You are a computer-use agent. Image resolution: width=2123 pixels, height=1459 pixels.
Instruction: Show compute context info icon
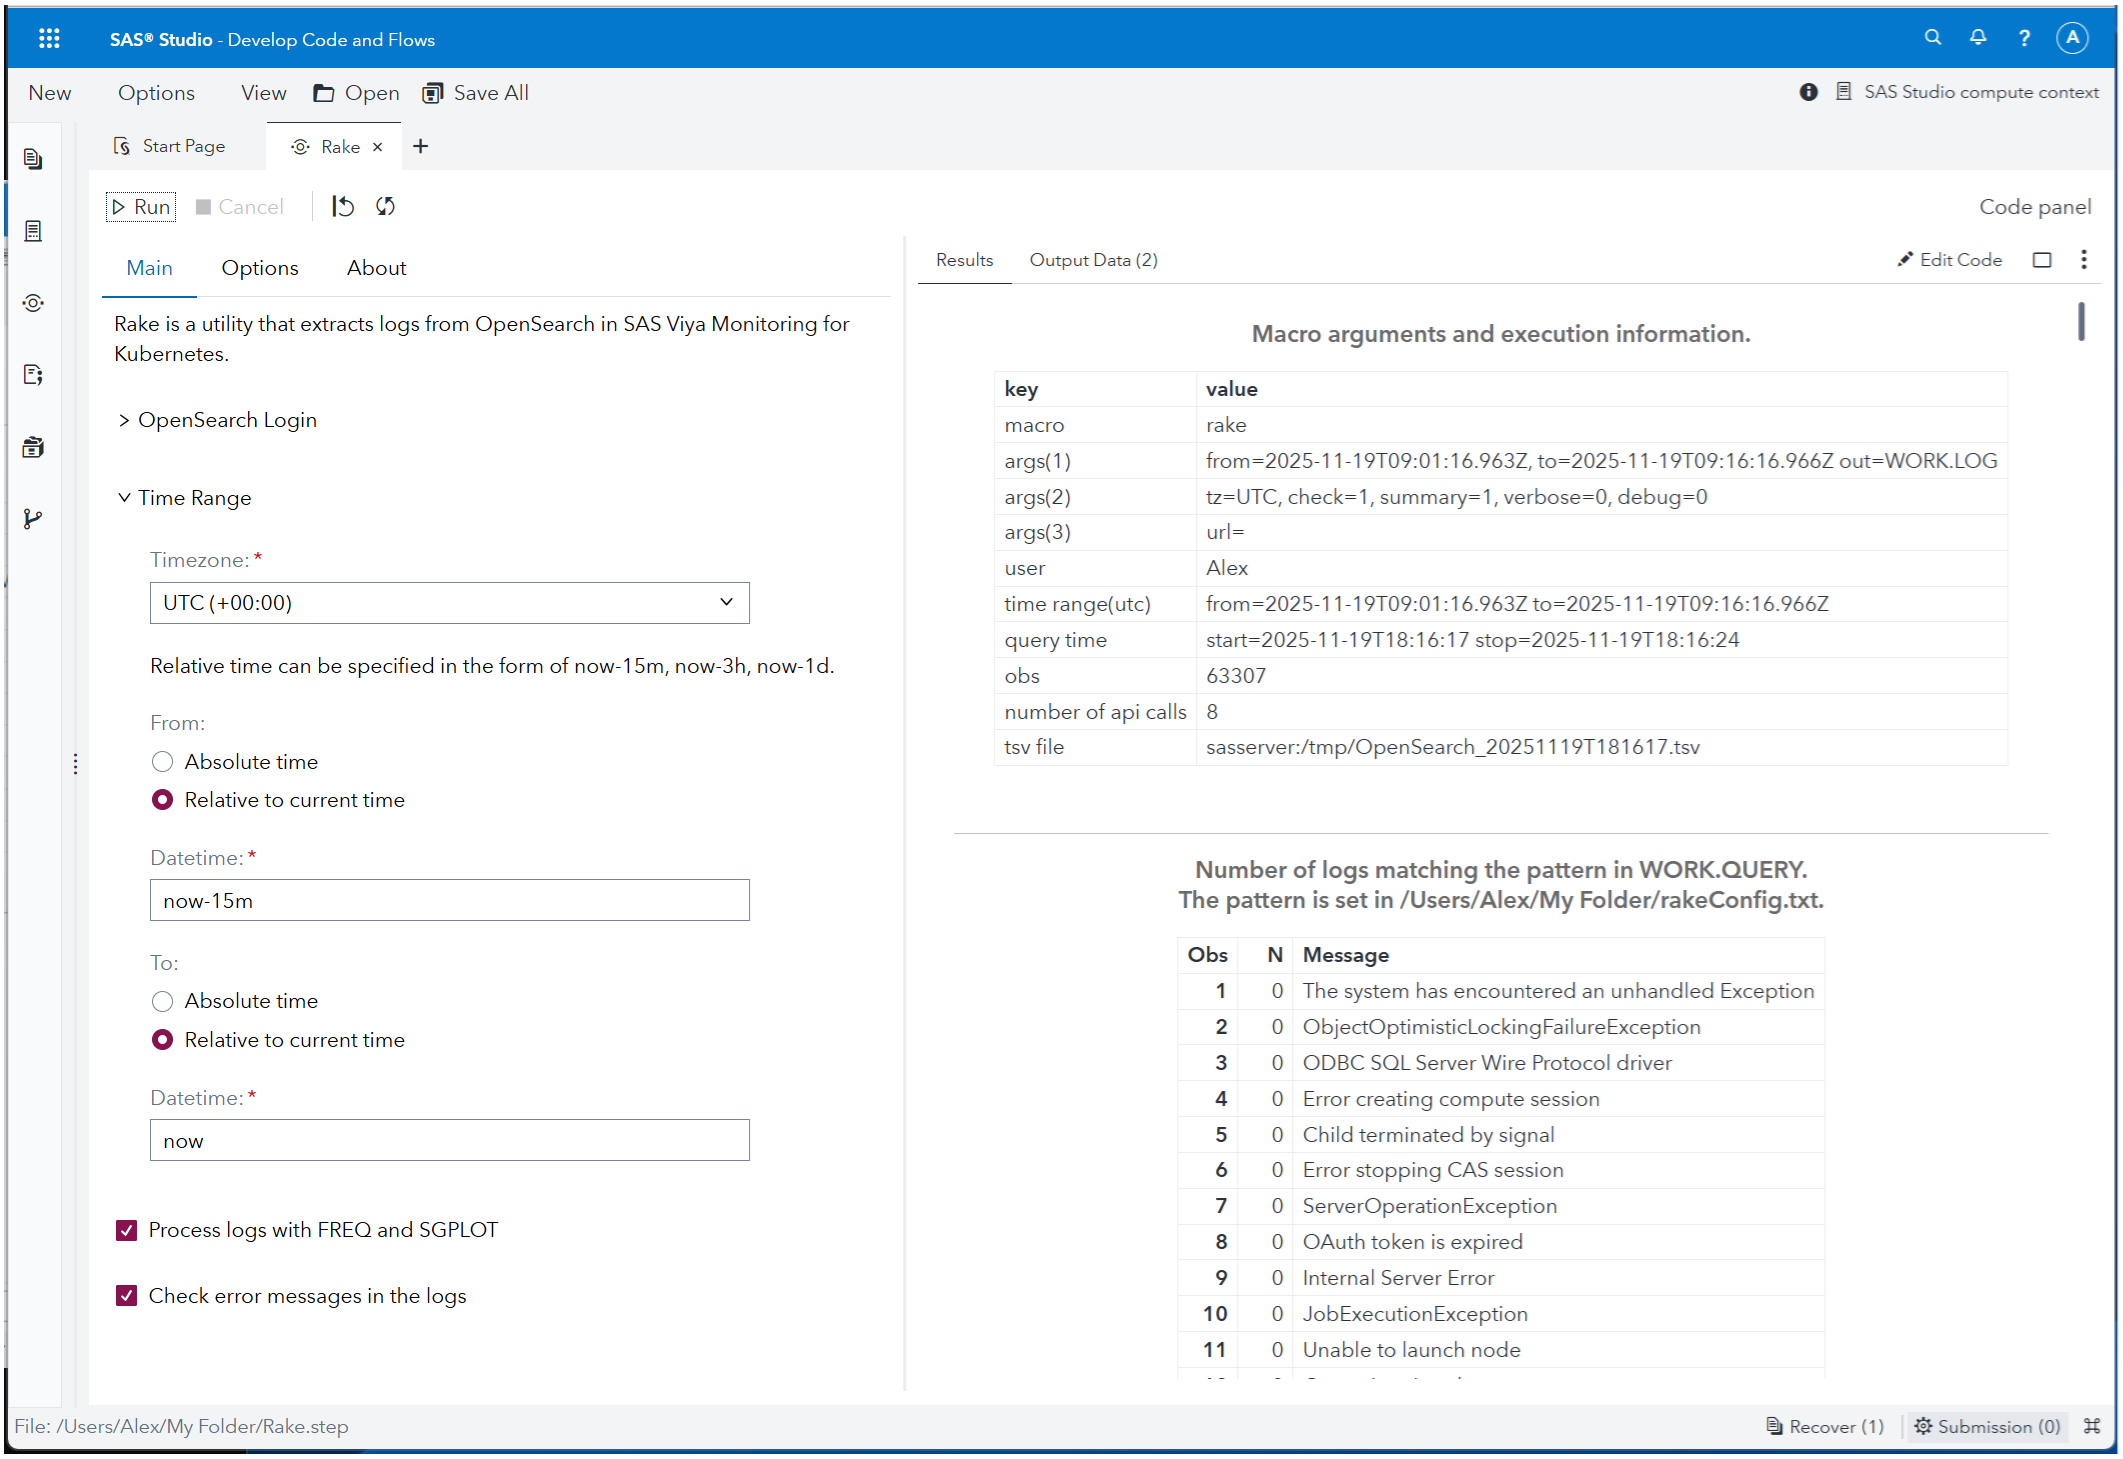pos(1808,92)
